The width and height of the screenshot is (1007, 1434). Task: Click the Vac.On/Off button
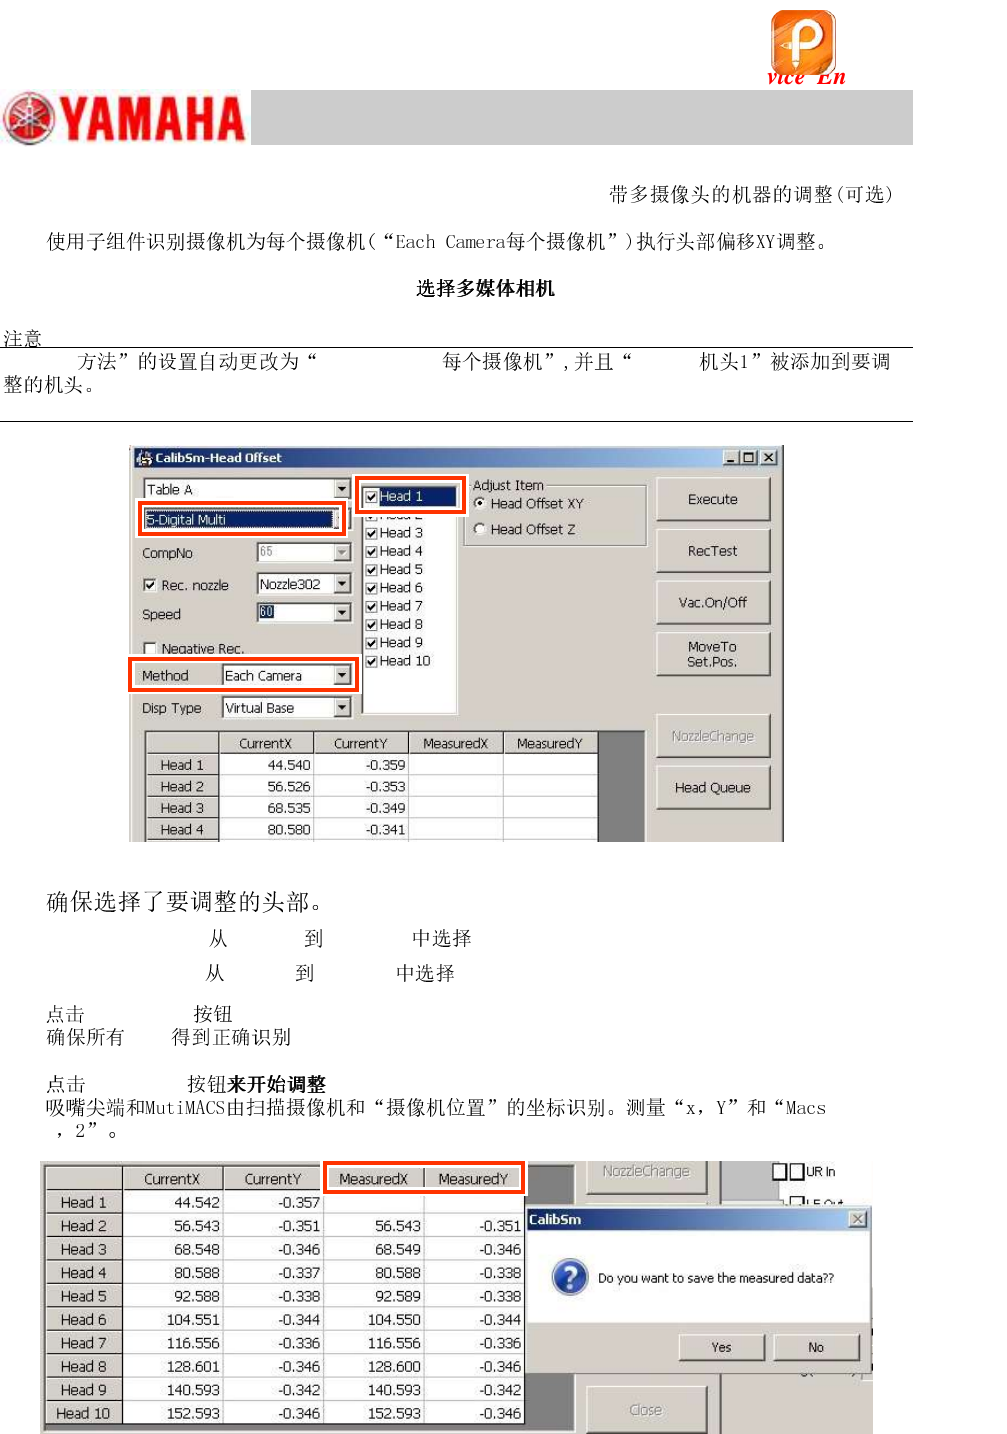713,602
